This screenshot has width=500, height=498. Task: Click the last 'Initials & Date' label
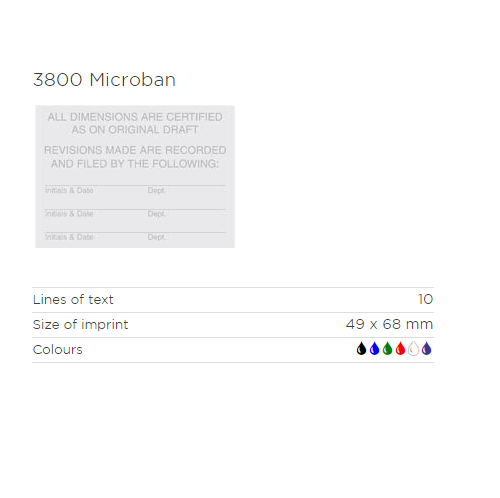point(69,237)
